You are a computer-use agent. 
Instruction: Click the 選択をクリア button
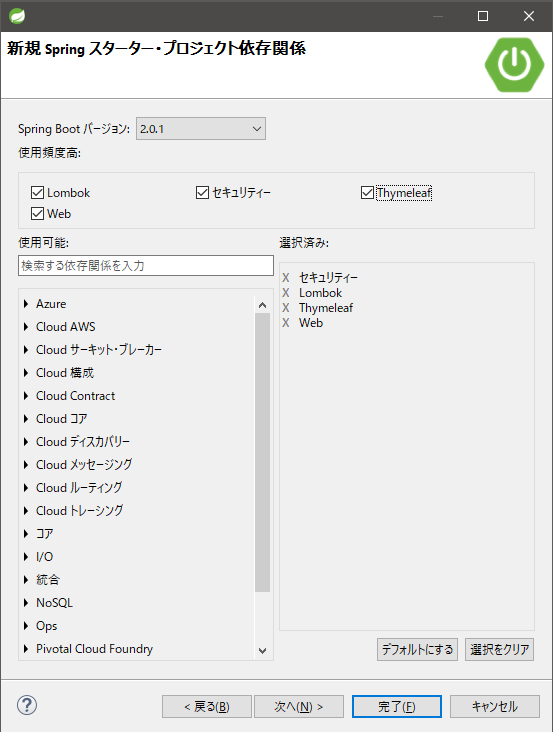pos(499,649)
